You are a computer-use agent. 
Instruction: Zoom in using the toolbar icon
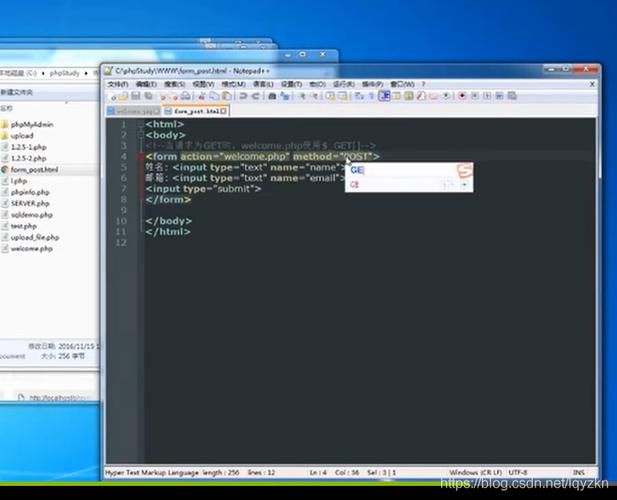[x=302, y=96]
